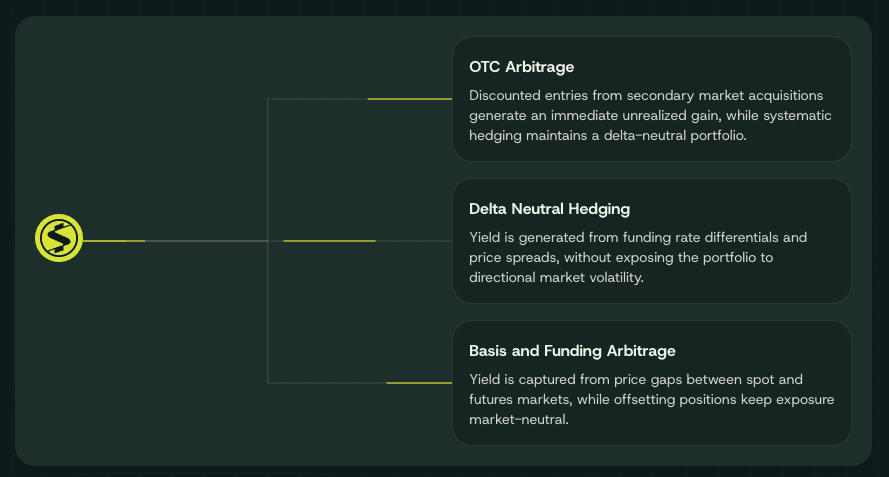Click the OTC Arbitrage description paragraph
Image resolution: width=889 pixels, height=477 pixels.
(x=650, y=116)
